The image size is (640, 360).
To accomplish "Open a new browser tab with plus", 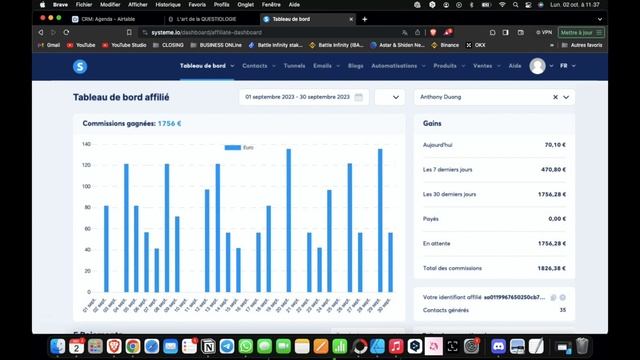I will point(364,19).
